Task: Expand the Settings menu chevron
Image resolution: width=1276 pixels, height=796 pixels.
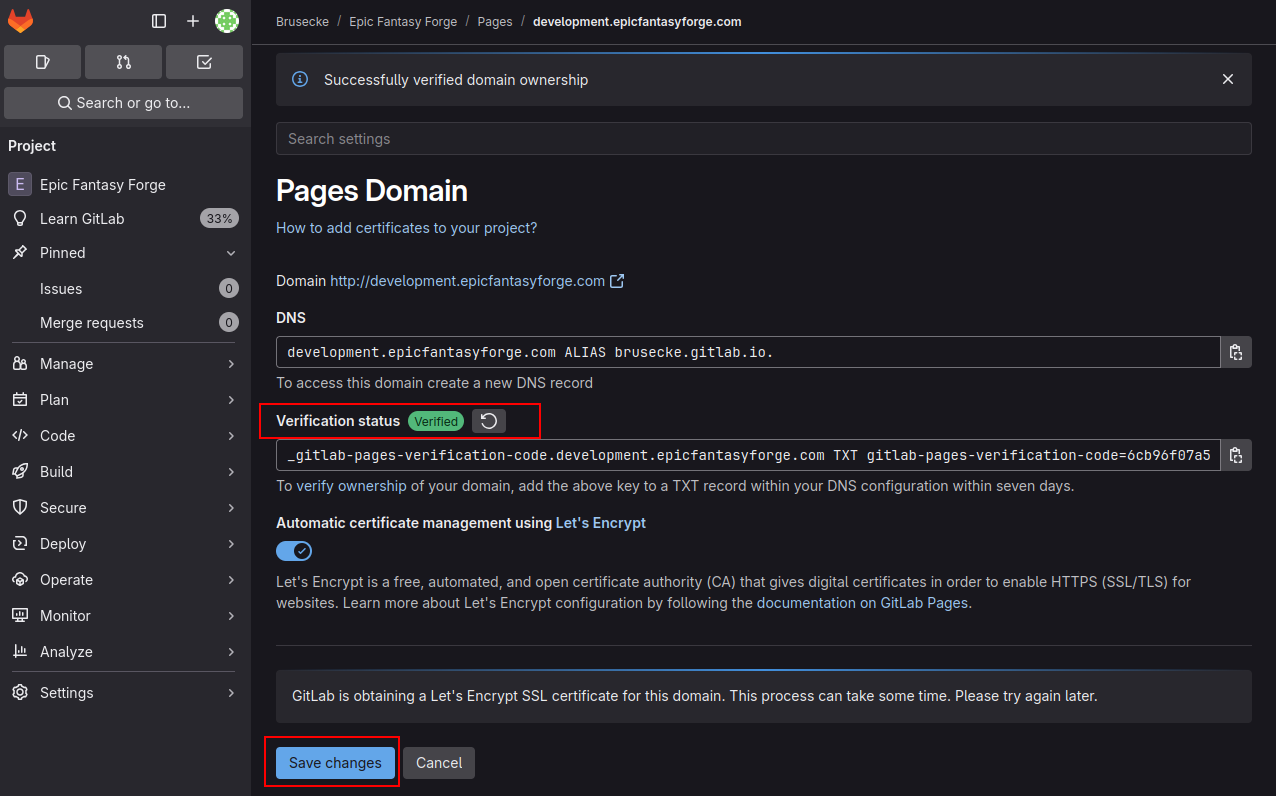Action: point(231,693)
